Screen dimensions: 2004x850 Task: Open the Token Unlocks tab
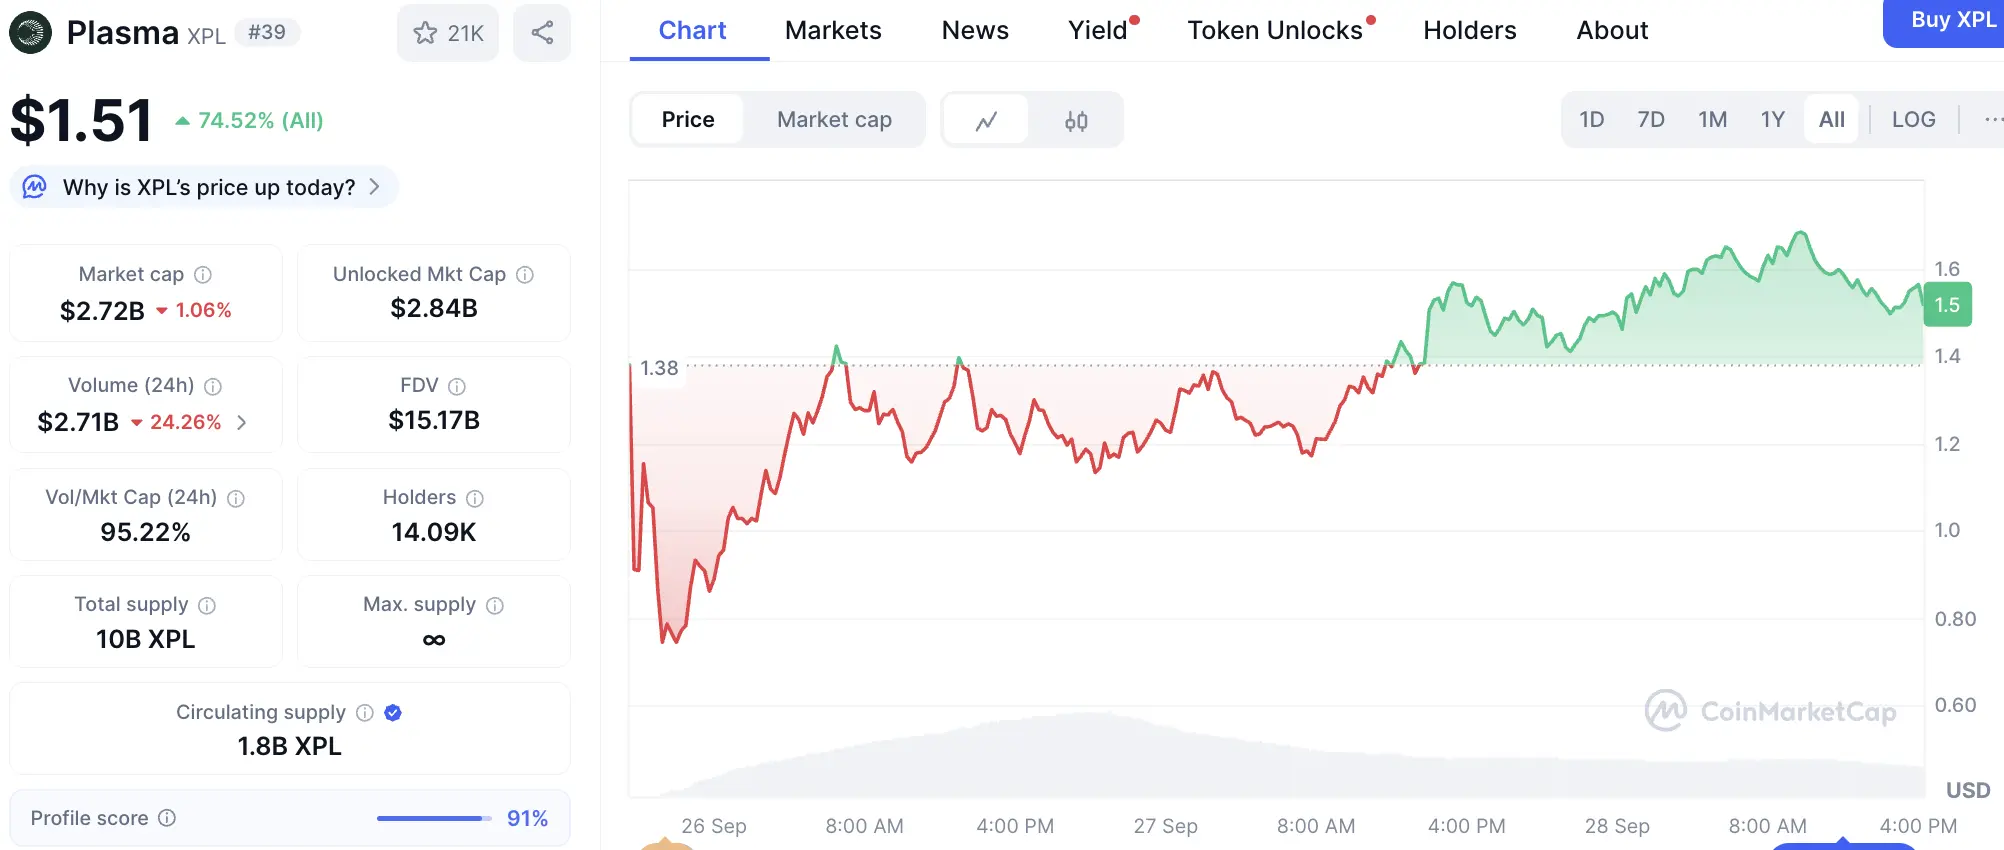(1274, 31)
